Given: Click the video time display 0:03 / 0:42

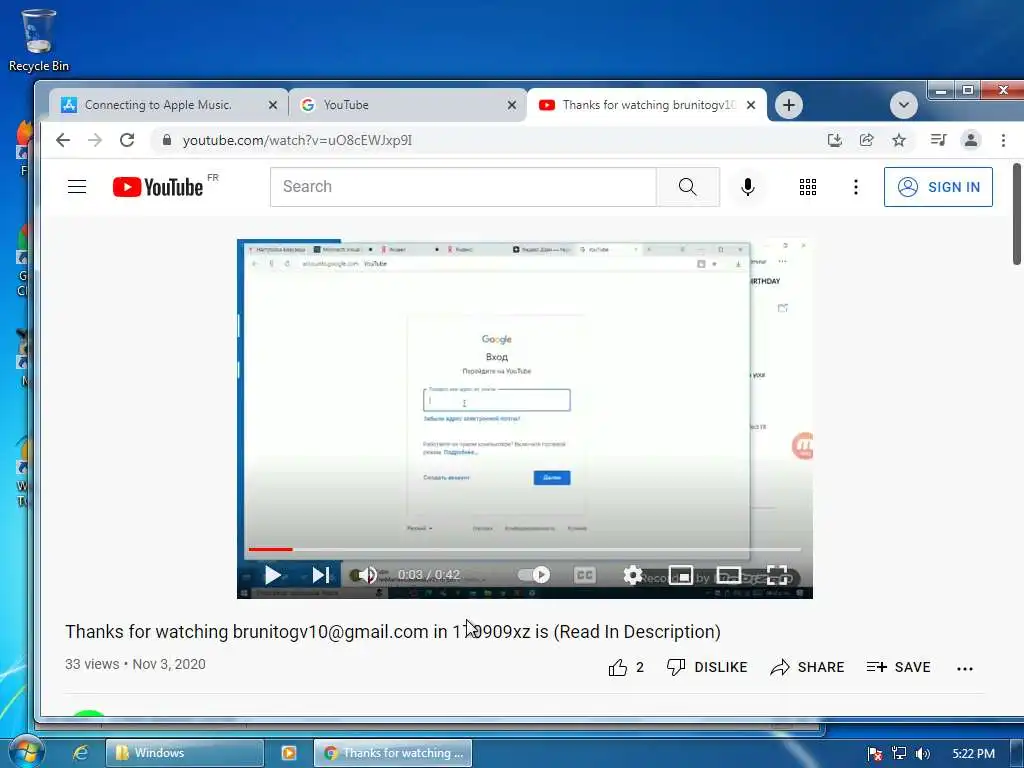Looking at the screenshot, I should (429, 575).
